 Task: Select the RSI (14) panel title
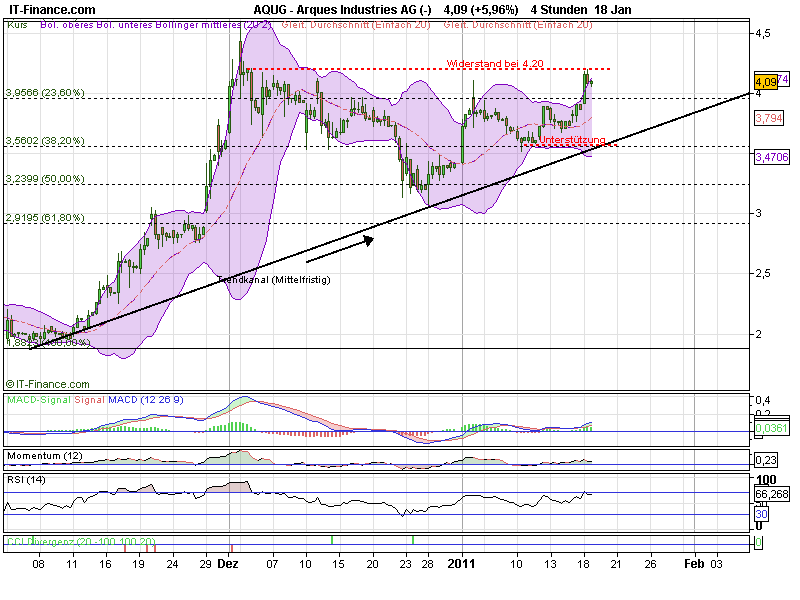click(x=26, y=480)
